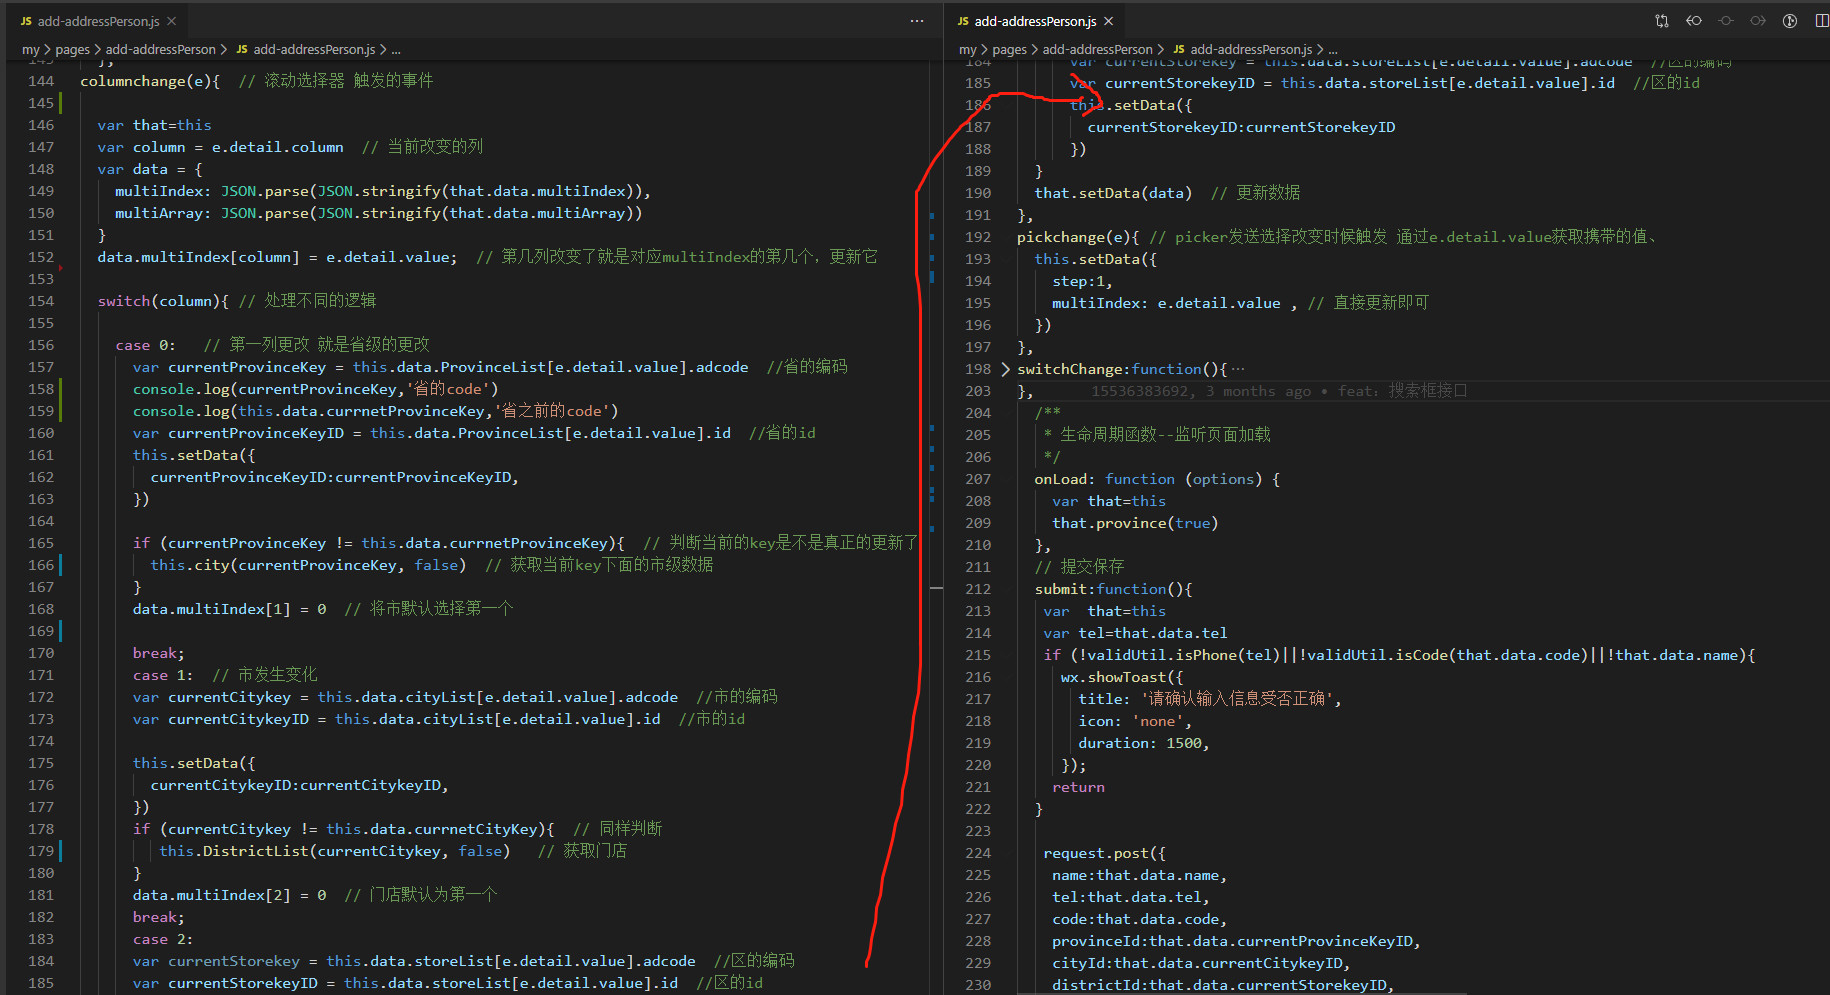The height and width of the screenshot is (995, 1830).
Task: Click 'var column = e.detail.column' on line 147
Action: coord(221,147)
